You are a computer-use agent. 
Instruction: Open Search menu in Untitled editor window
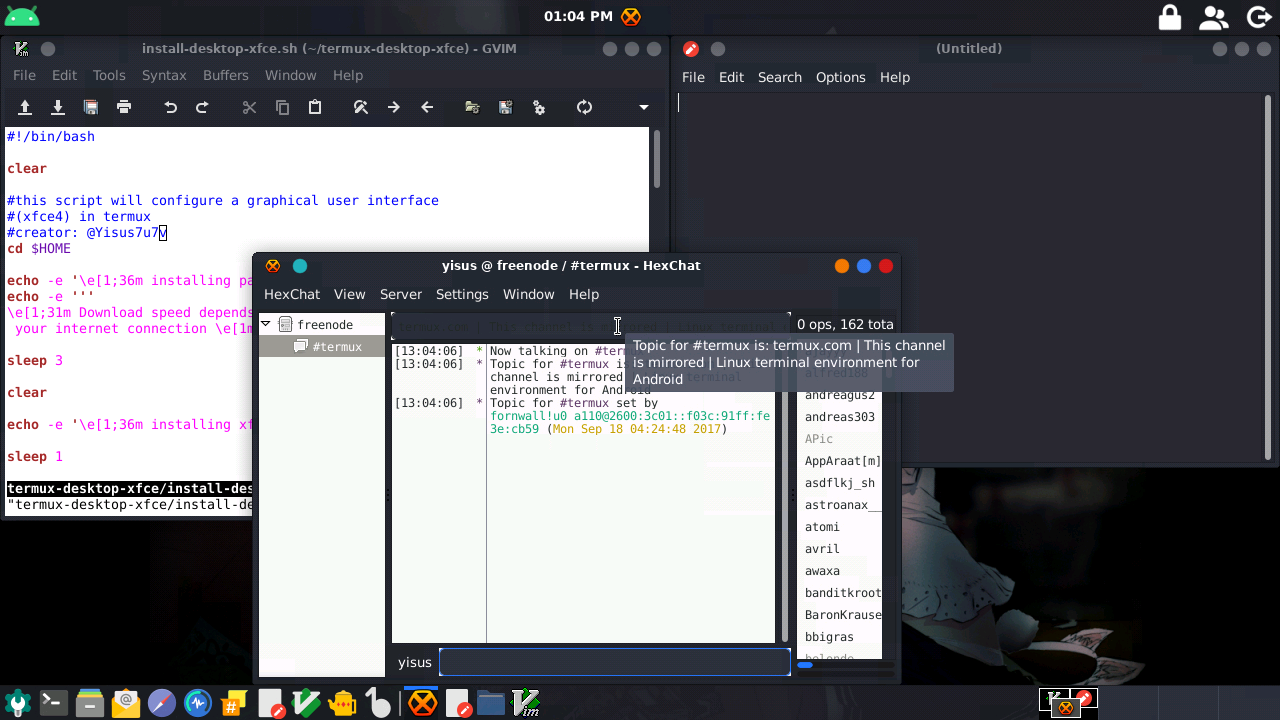[780, 77]
